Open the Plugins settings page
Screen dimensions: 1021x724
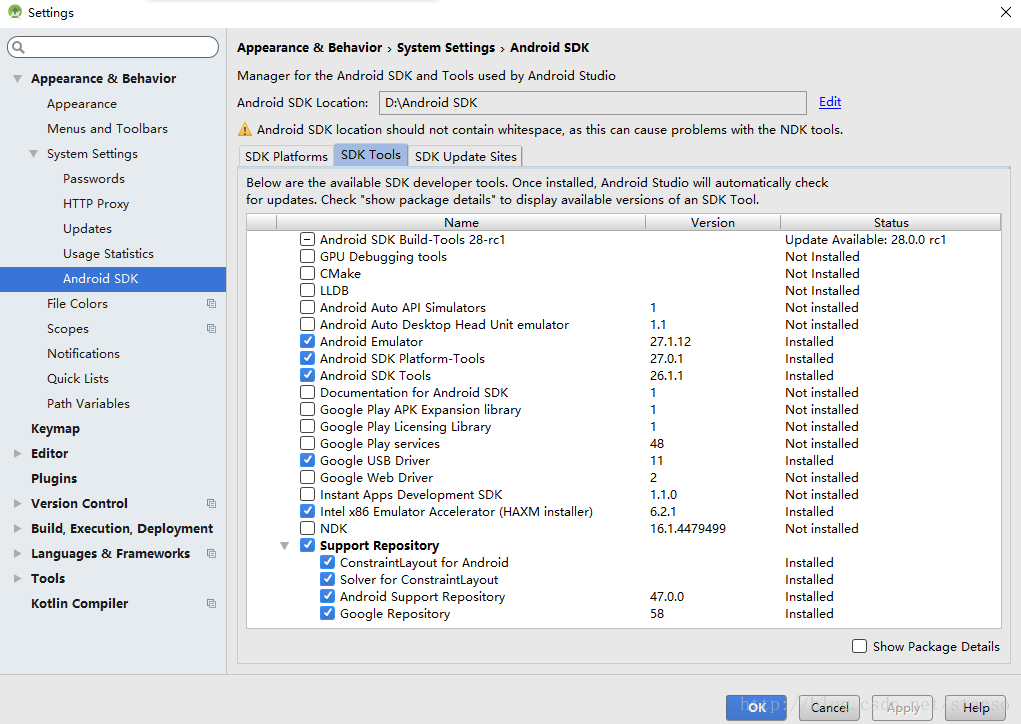click(x=54, y=479)
